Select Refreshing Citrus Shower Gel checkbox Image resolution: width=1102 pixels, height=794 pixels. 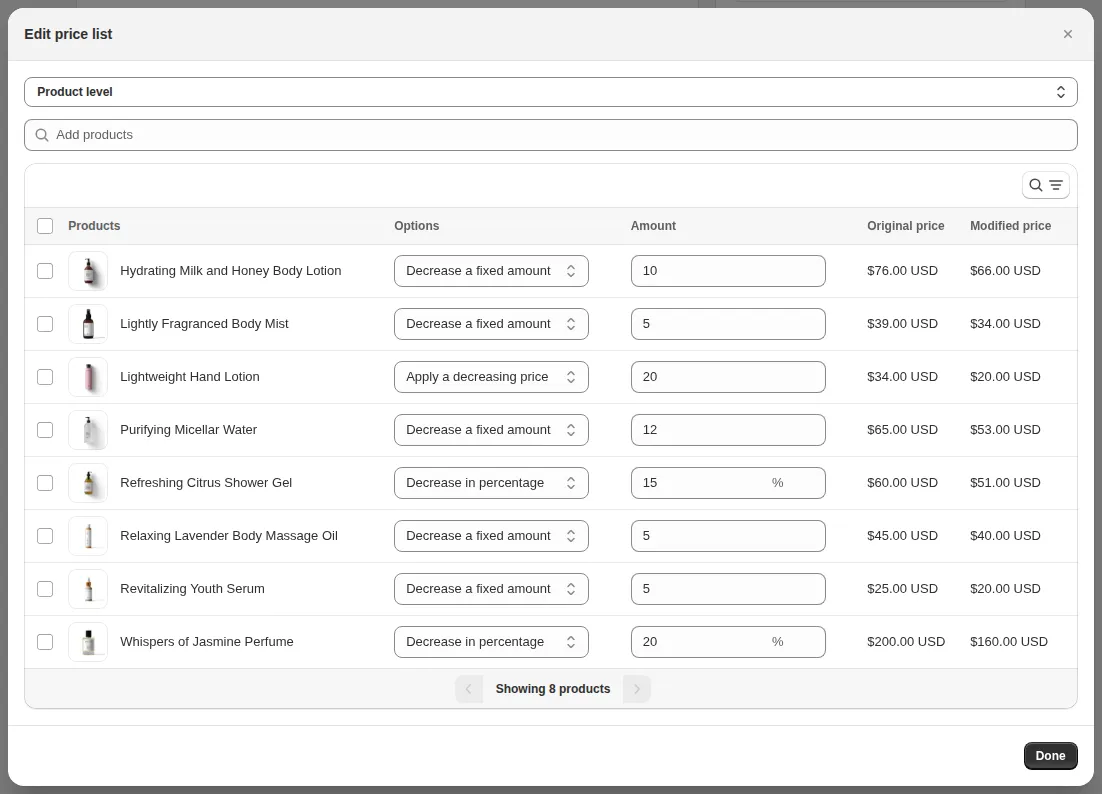[x=45, y=483]
